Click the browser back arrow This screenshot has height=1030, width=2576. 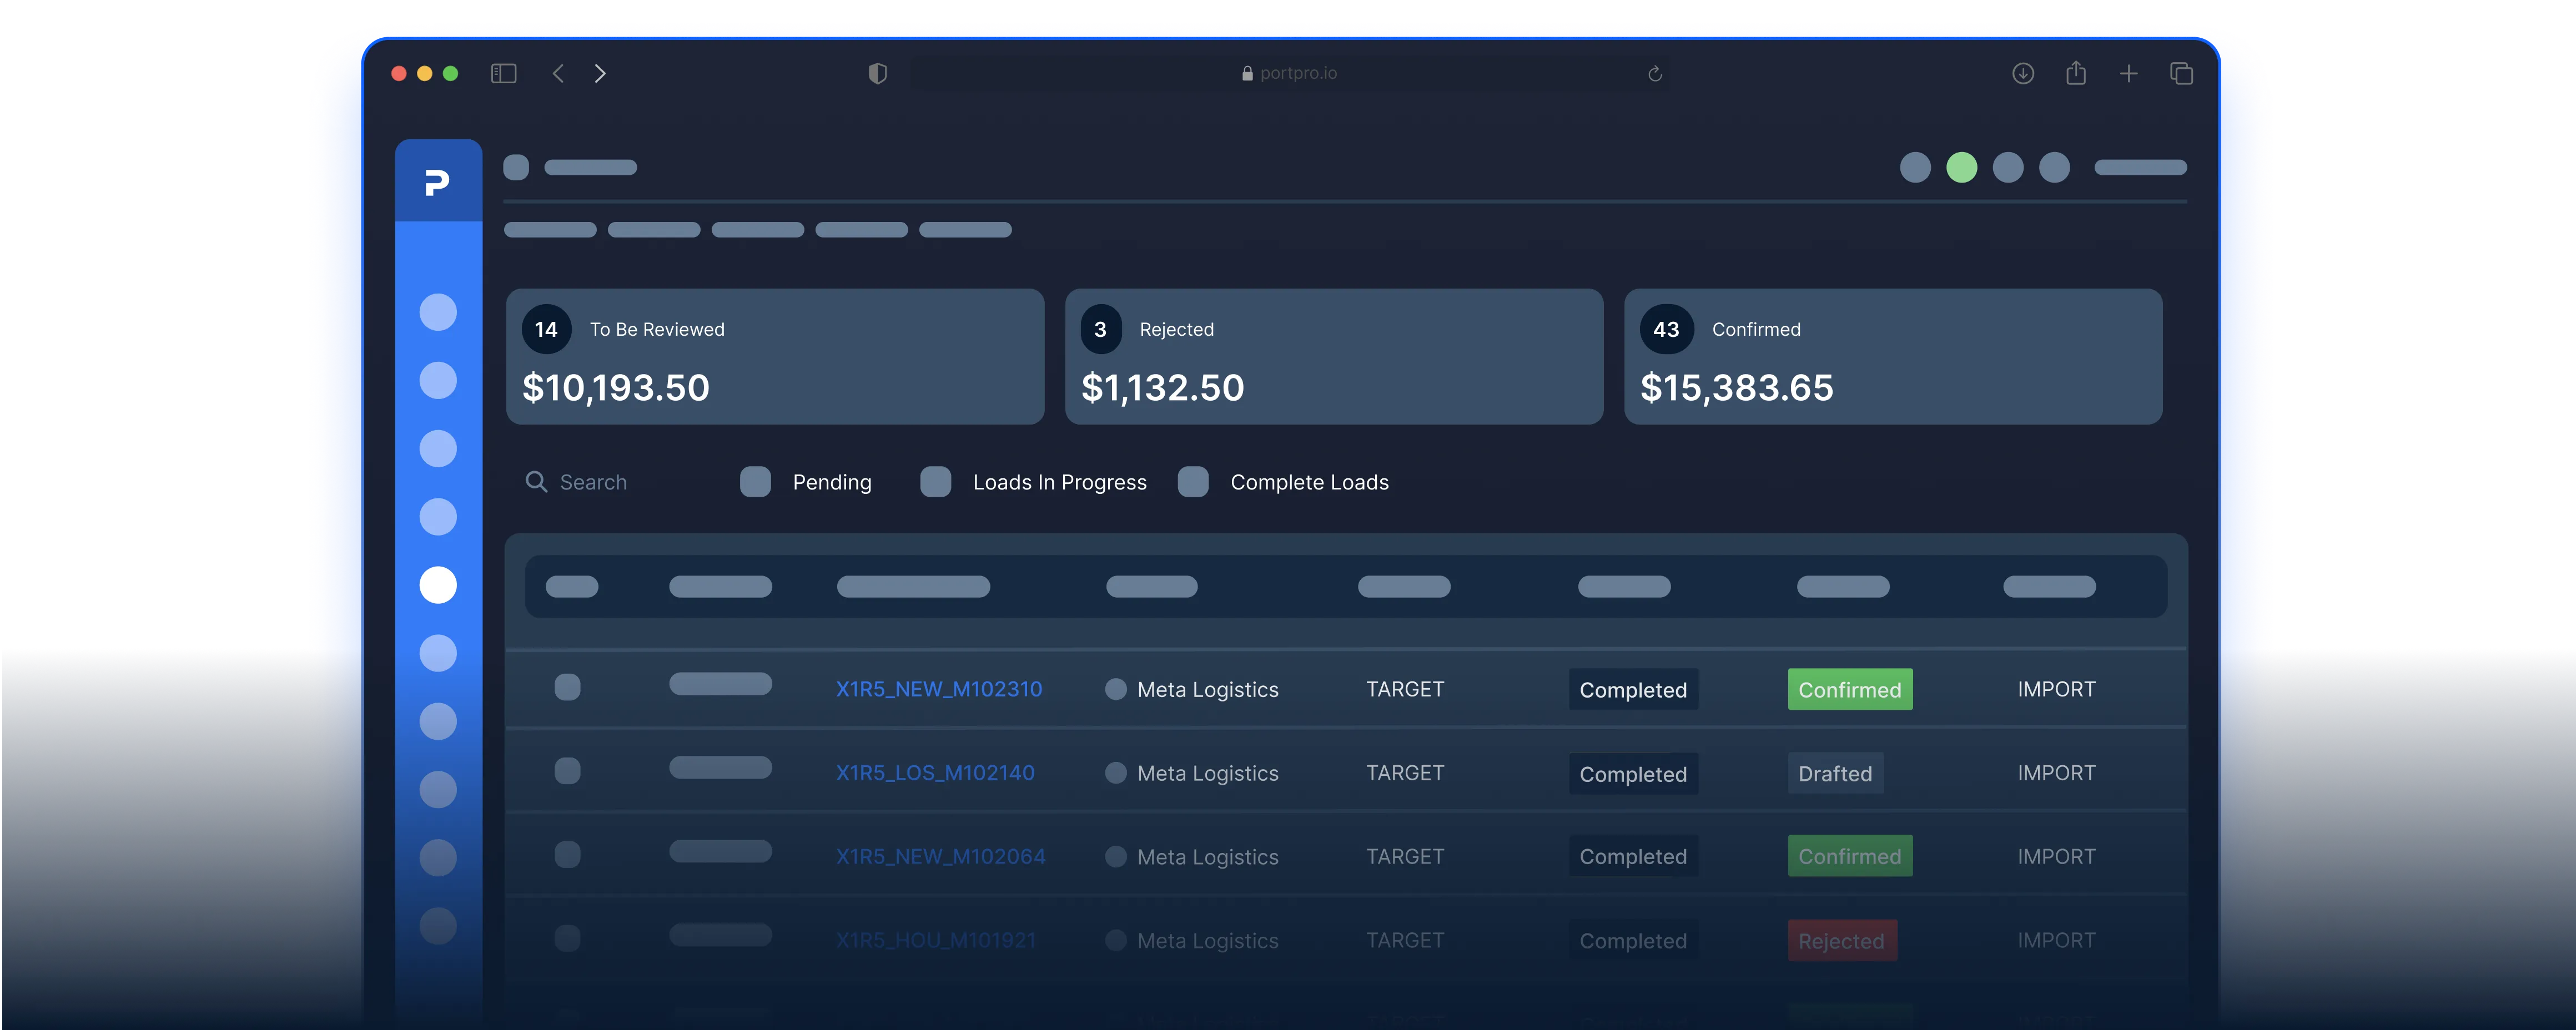(x=559, y=74)
